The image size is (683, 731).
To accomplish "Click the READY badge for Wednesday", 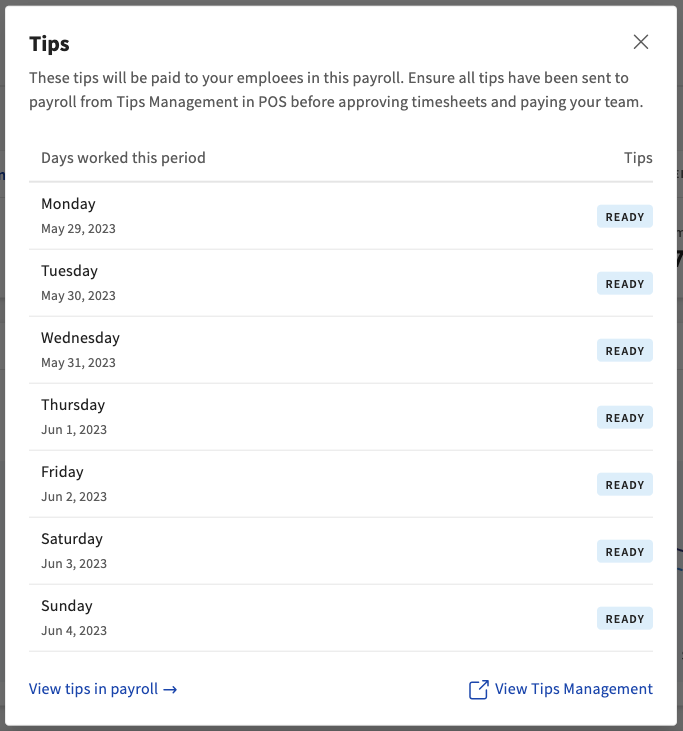I will (625, 351).
